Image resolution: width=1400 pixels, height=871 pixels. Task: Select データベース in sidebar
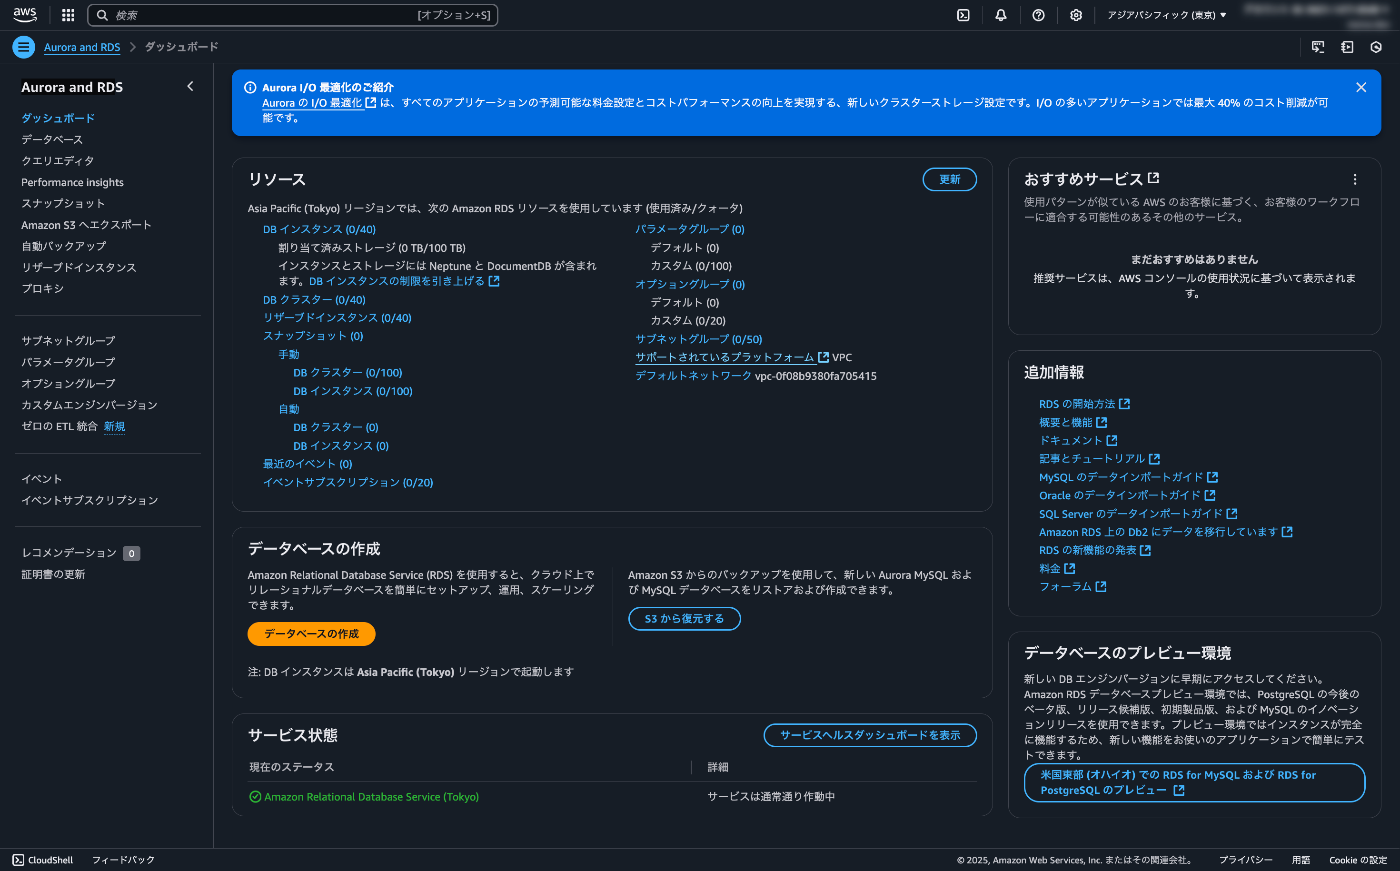pyautogui.click(x=52, y=139)
